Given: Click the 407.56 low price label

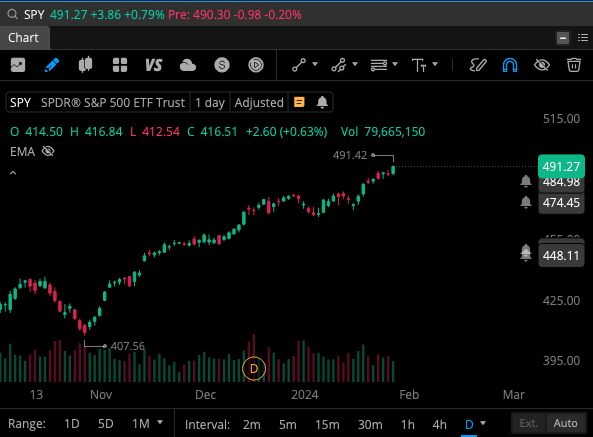Looking at the screenshot, I should (x=128, y=346).
